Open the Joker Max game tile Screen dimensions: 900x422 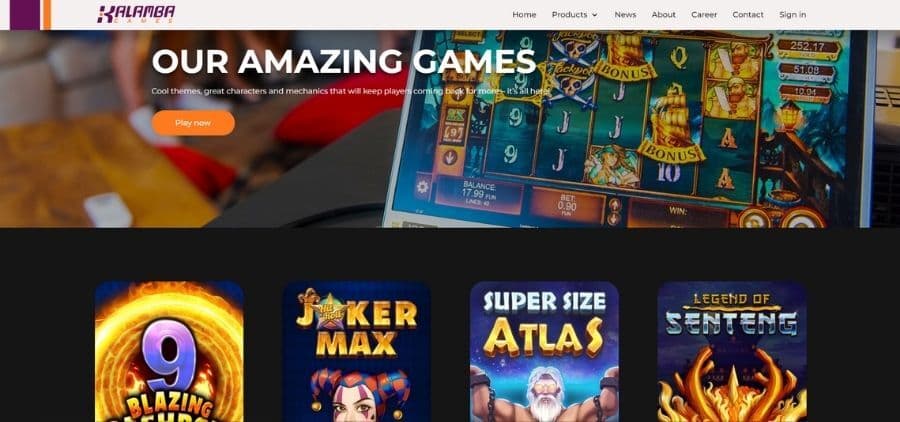pyautogui.click(x=356, y=351)
